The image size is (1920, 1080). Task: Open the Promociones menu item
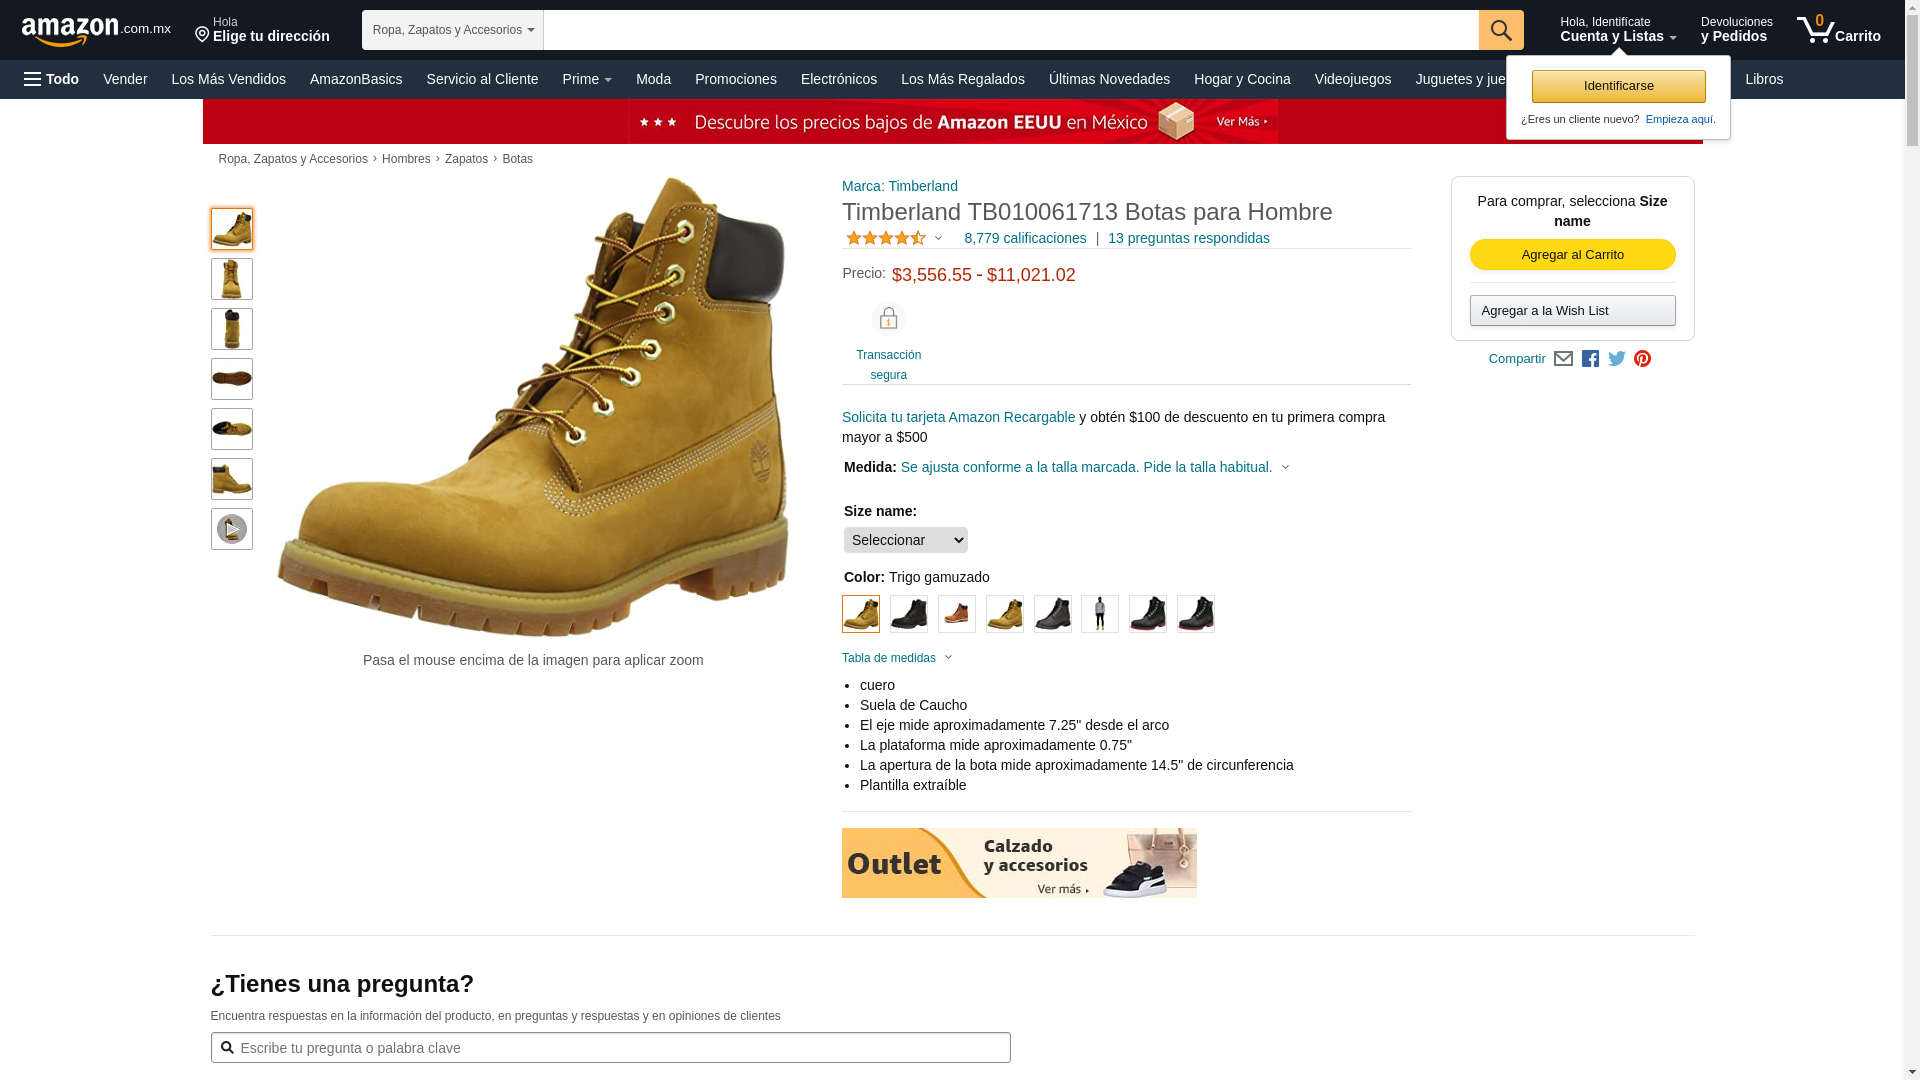pos(736,79)
